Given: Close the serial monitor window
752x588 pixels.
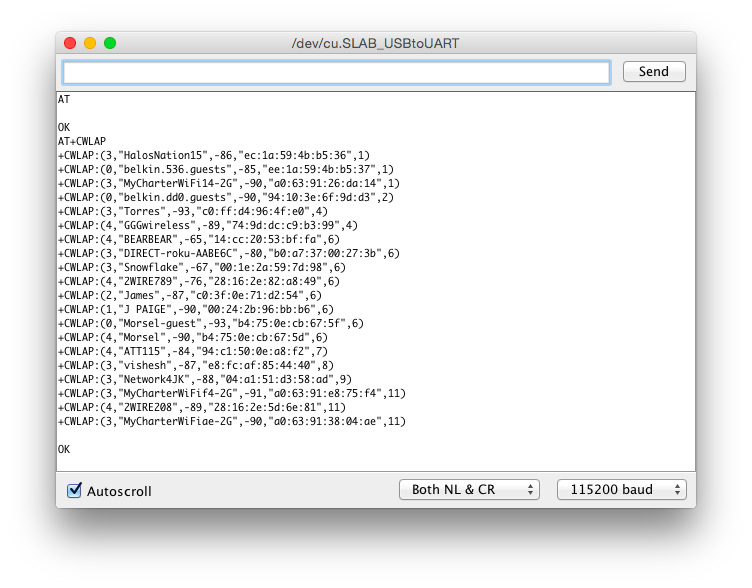Looking at the screenshot, I should (x=70, y=43).
